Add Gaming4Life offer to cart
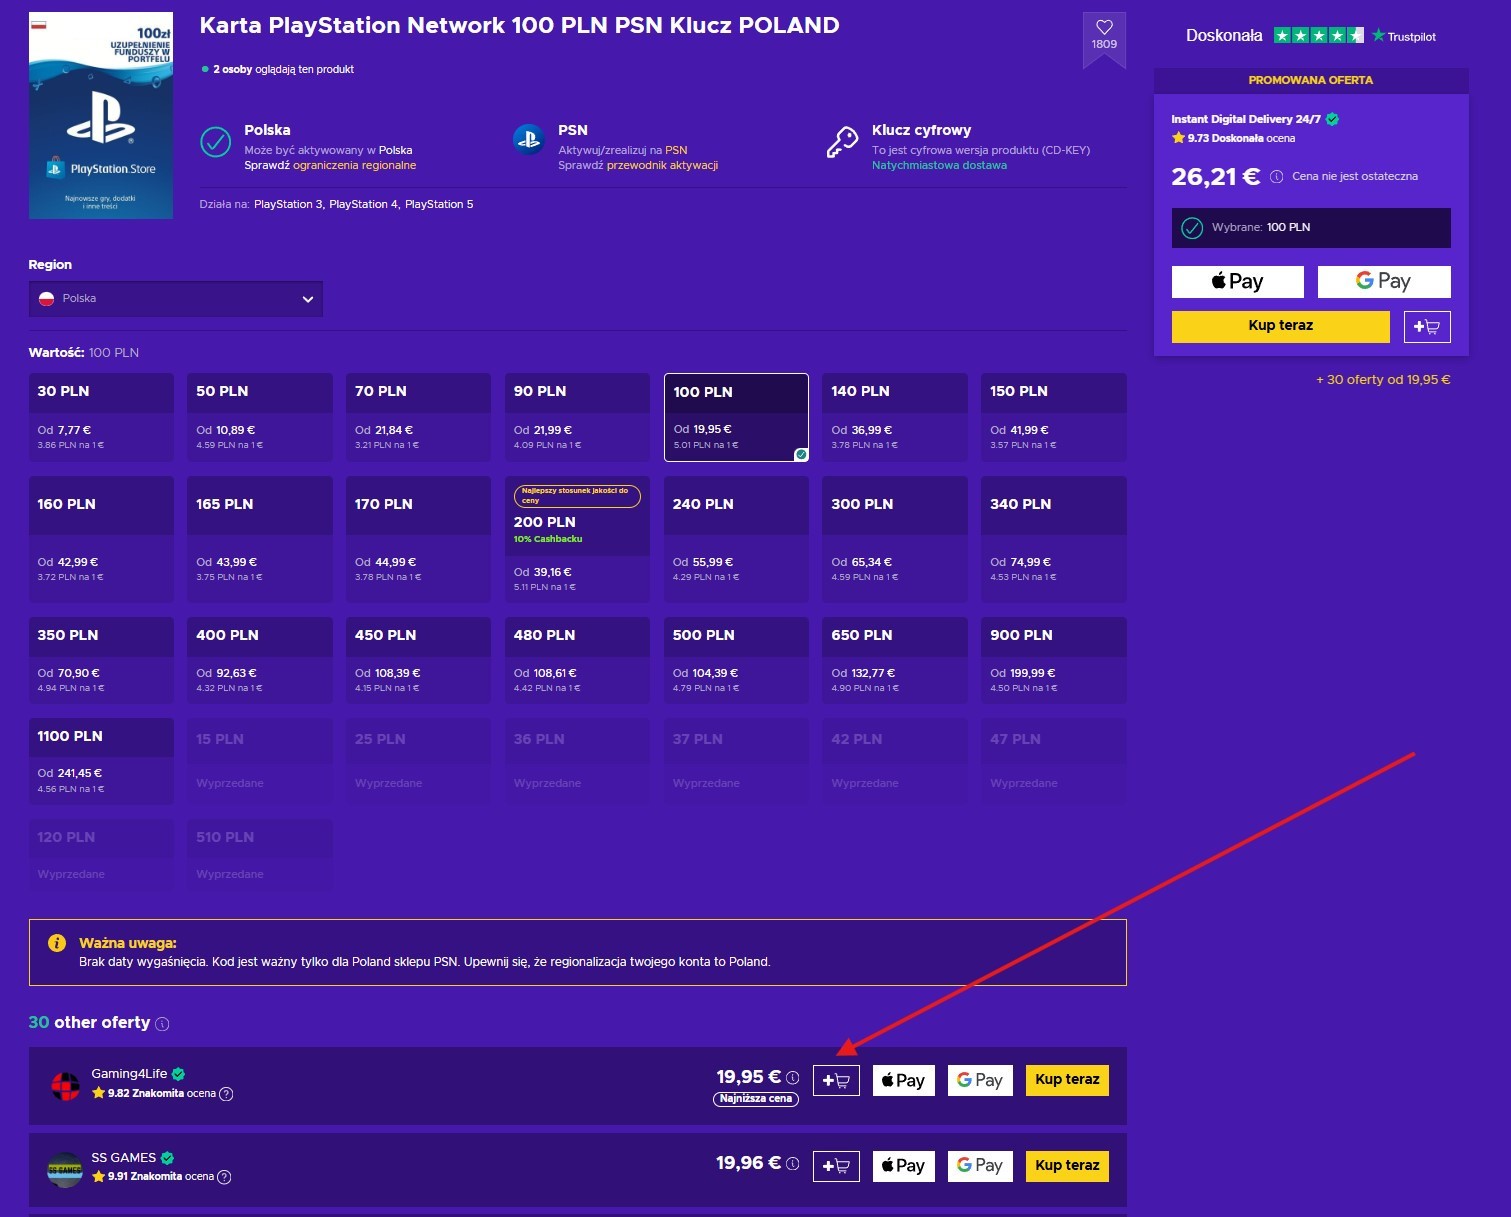The height and width of the screenshot is (1217, 1511). [836, 1080]
